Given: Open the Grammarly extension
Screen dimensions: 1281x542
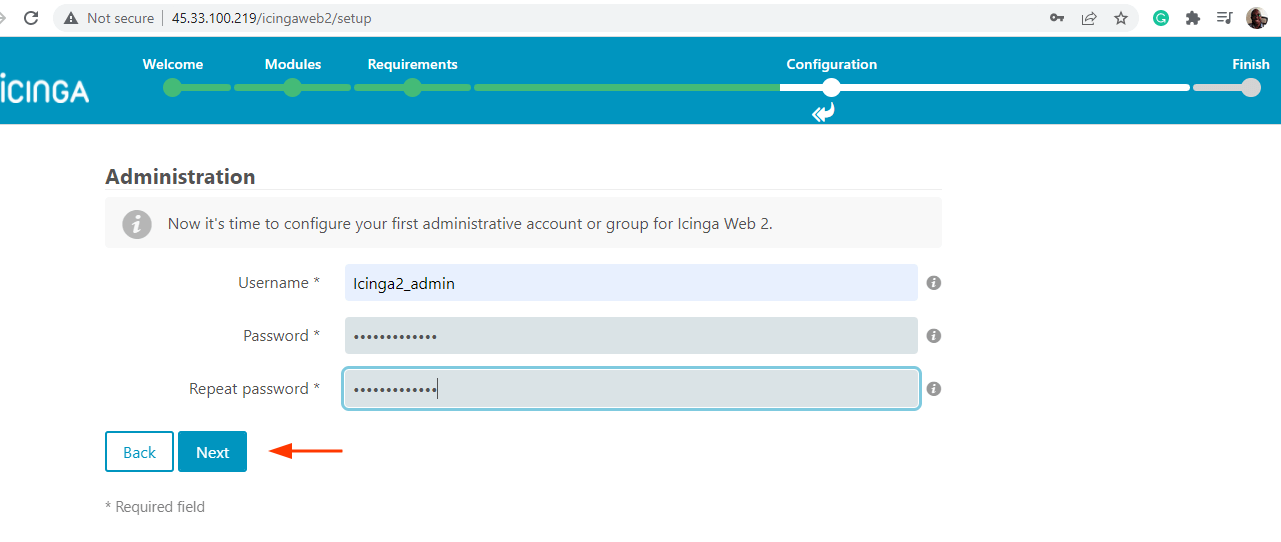Looking at the screenshot, I should point(1161,18).
